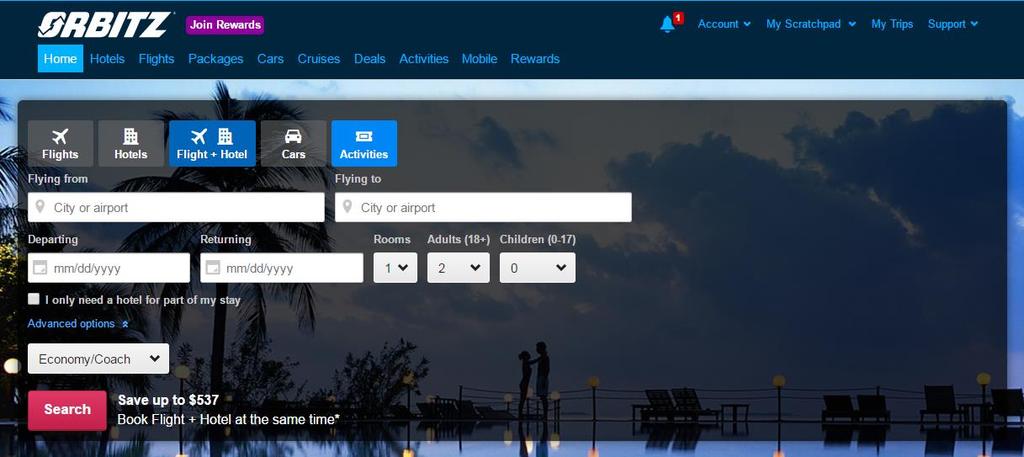Expand the My Scratchpad menu

pos(811,24)
